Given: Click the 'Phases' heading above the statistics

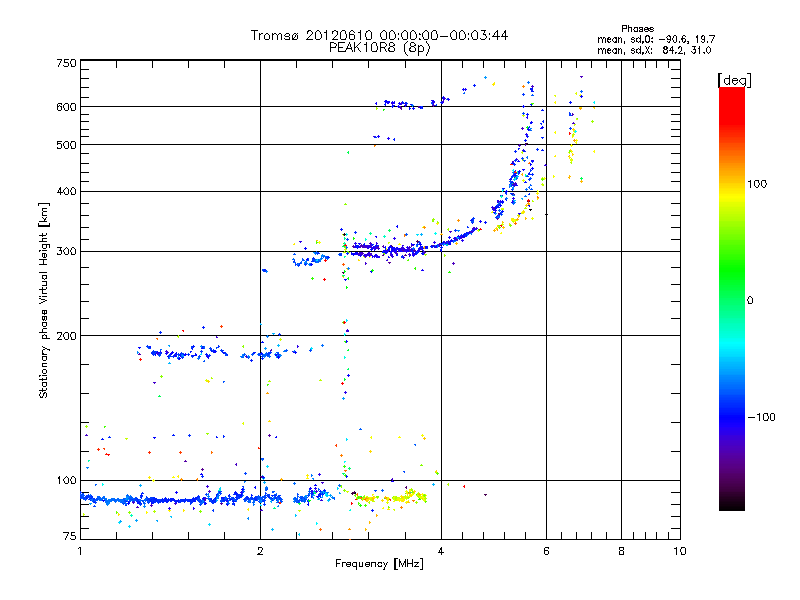Looking at the screenshot, I should pyautogui.click(x=637, y=29).
